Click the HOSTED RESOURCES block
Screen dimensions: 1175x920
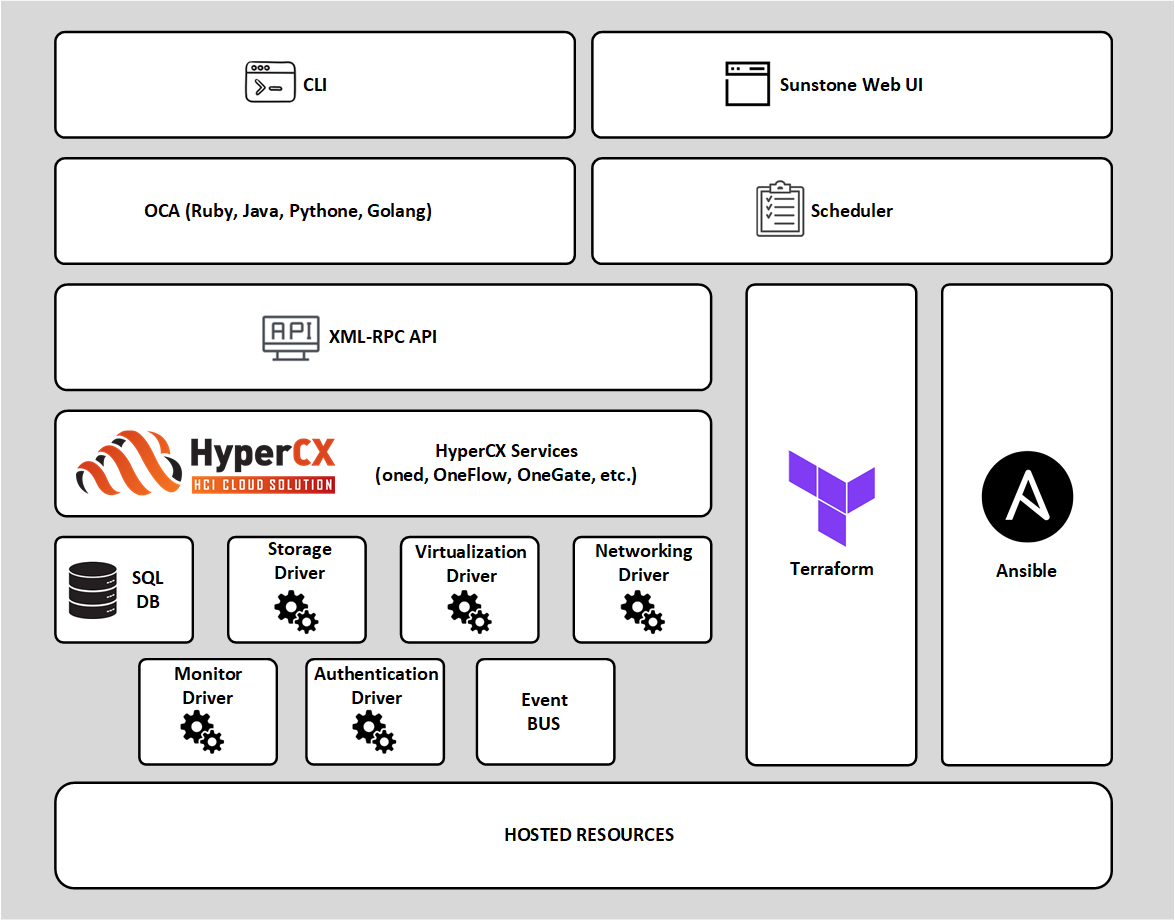[588, 835]
